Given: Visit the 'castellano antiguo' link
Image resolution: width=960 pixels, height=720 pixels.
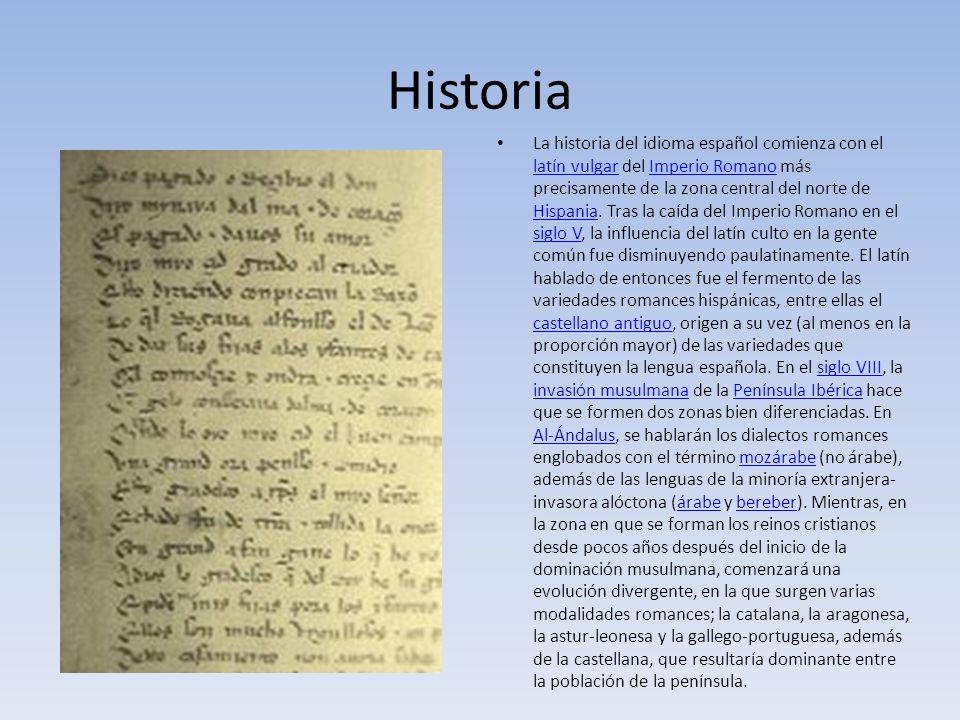Looking at the screenshot, I should click(x=602, y=323).
